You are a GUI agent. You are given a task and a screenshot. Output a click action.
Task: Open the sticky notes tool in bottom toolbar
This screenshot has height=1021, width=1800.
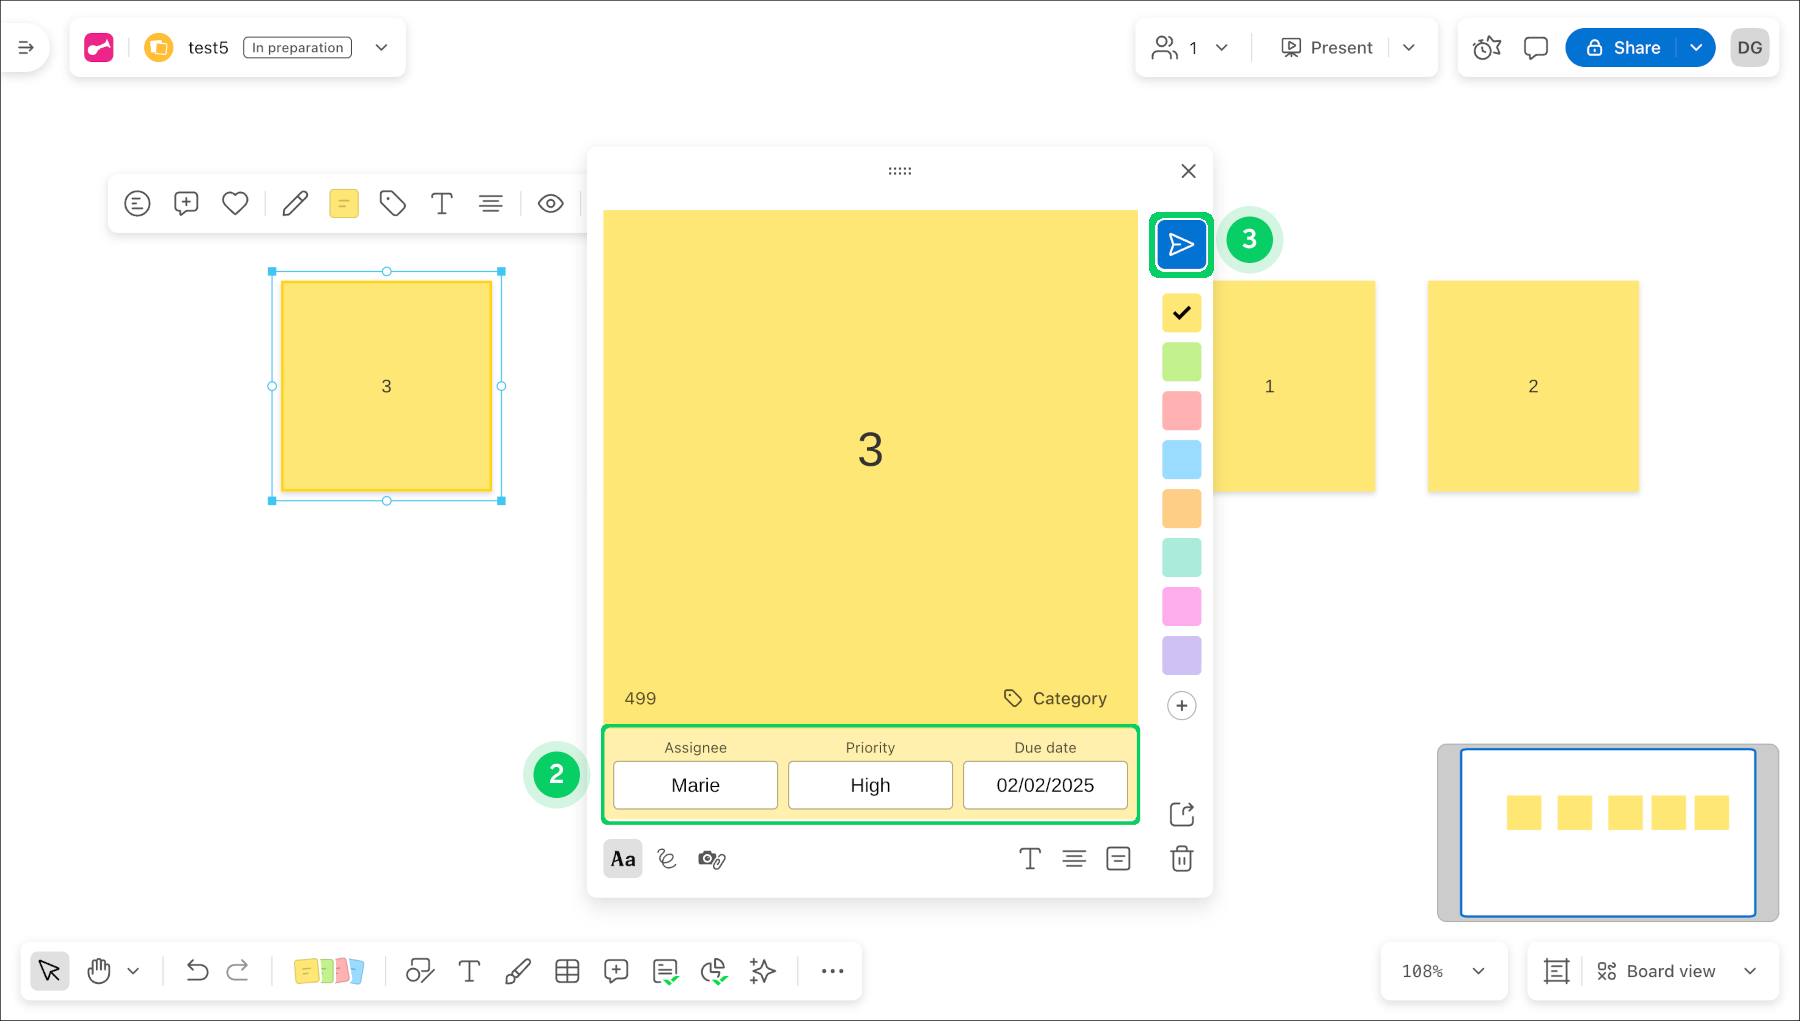(328, 971)
